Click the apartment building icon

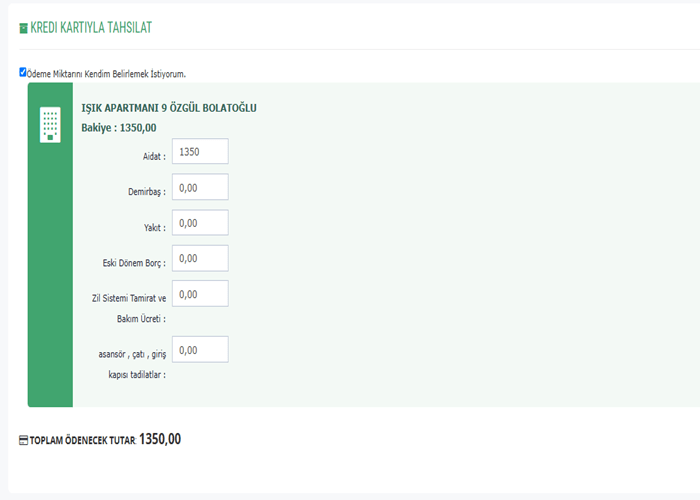point(50,125)
